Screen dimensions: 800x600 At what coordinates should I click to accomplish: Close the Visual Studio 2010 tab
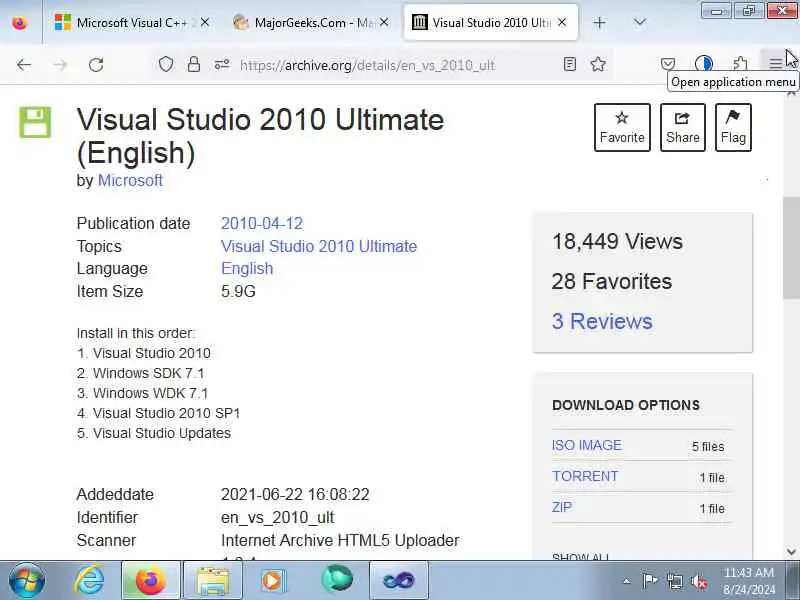pyautogui.click(x=562, y=22)
